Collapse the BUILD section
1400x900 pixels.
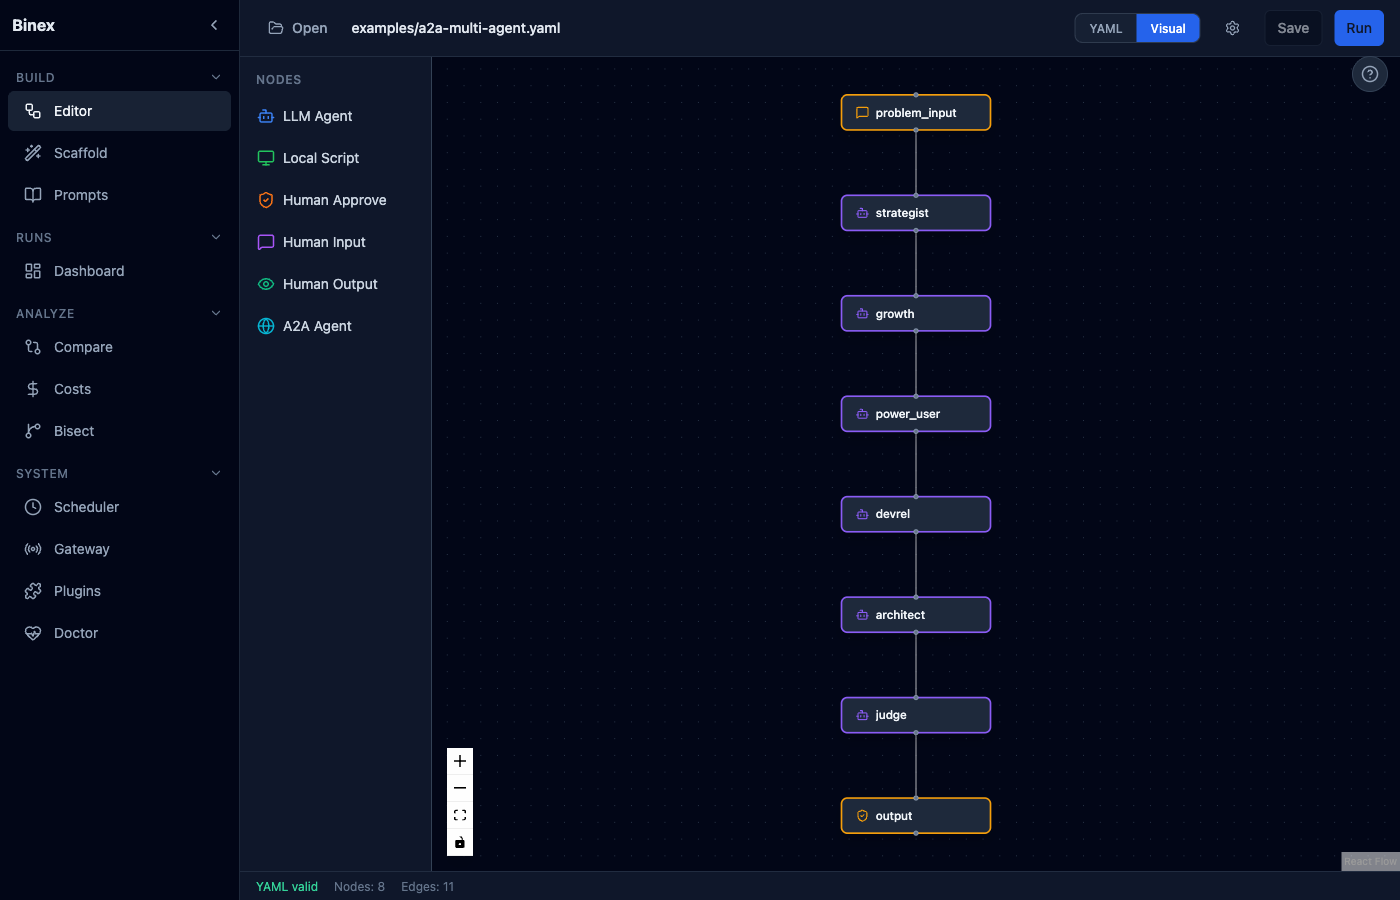[216, 76]
